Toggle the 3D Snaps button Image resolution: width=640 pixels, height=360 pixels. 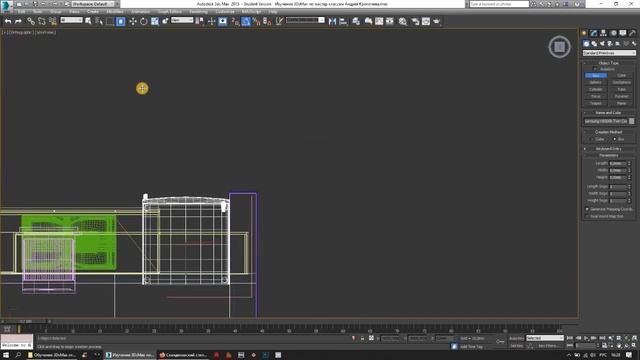click(x=235, y=21)
